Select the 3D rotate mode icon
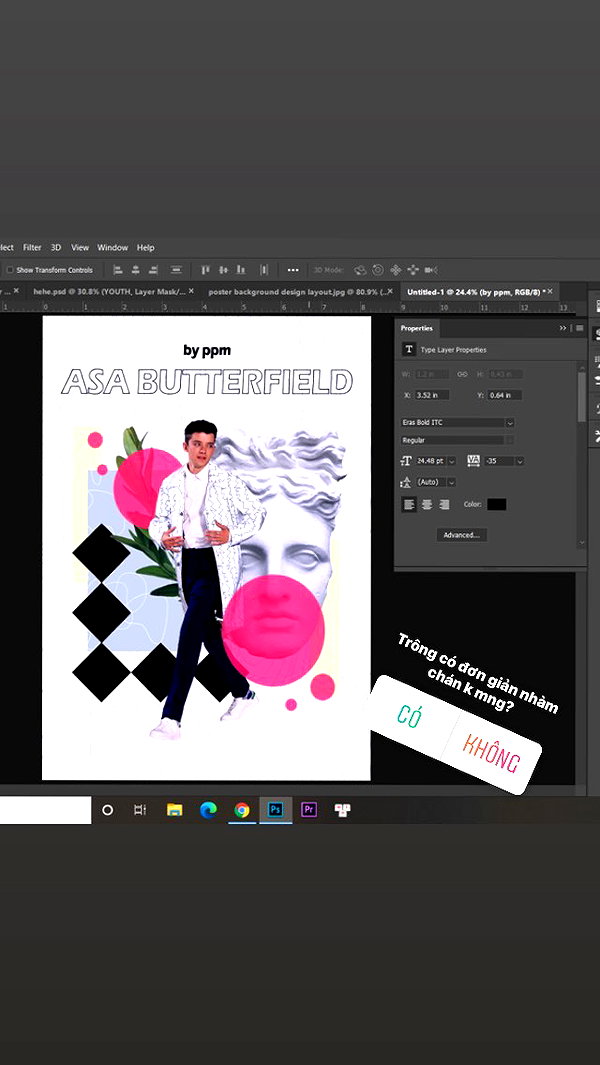This screenshot has height=1065, width=600. click(x=360, y=270)
